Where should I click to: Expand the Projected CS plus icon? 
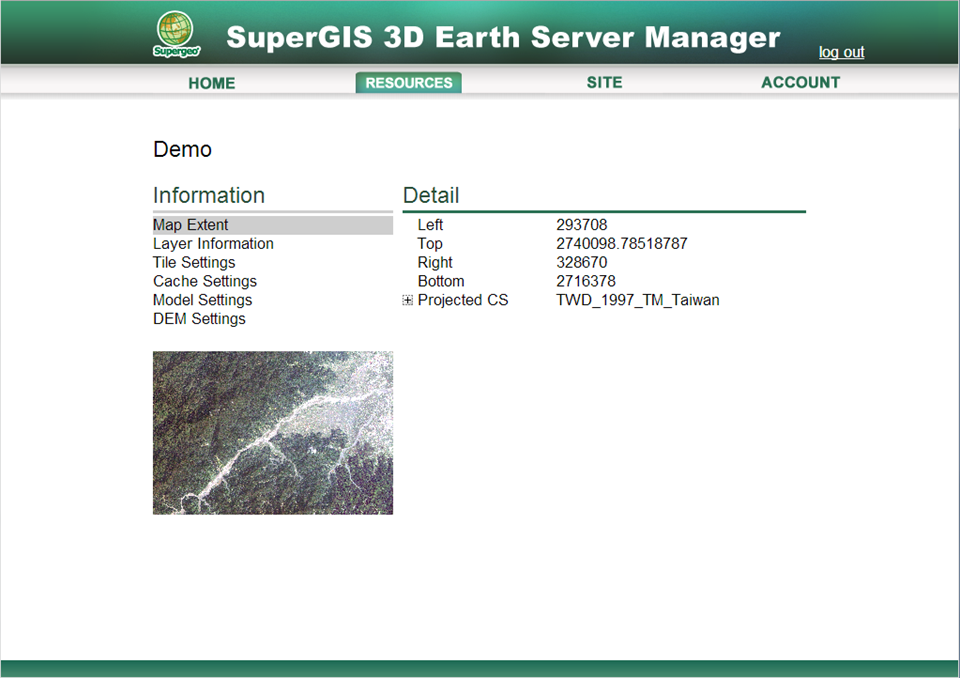pyautogui.click(x=408, y=300)
